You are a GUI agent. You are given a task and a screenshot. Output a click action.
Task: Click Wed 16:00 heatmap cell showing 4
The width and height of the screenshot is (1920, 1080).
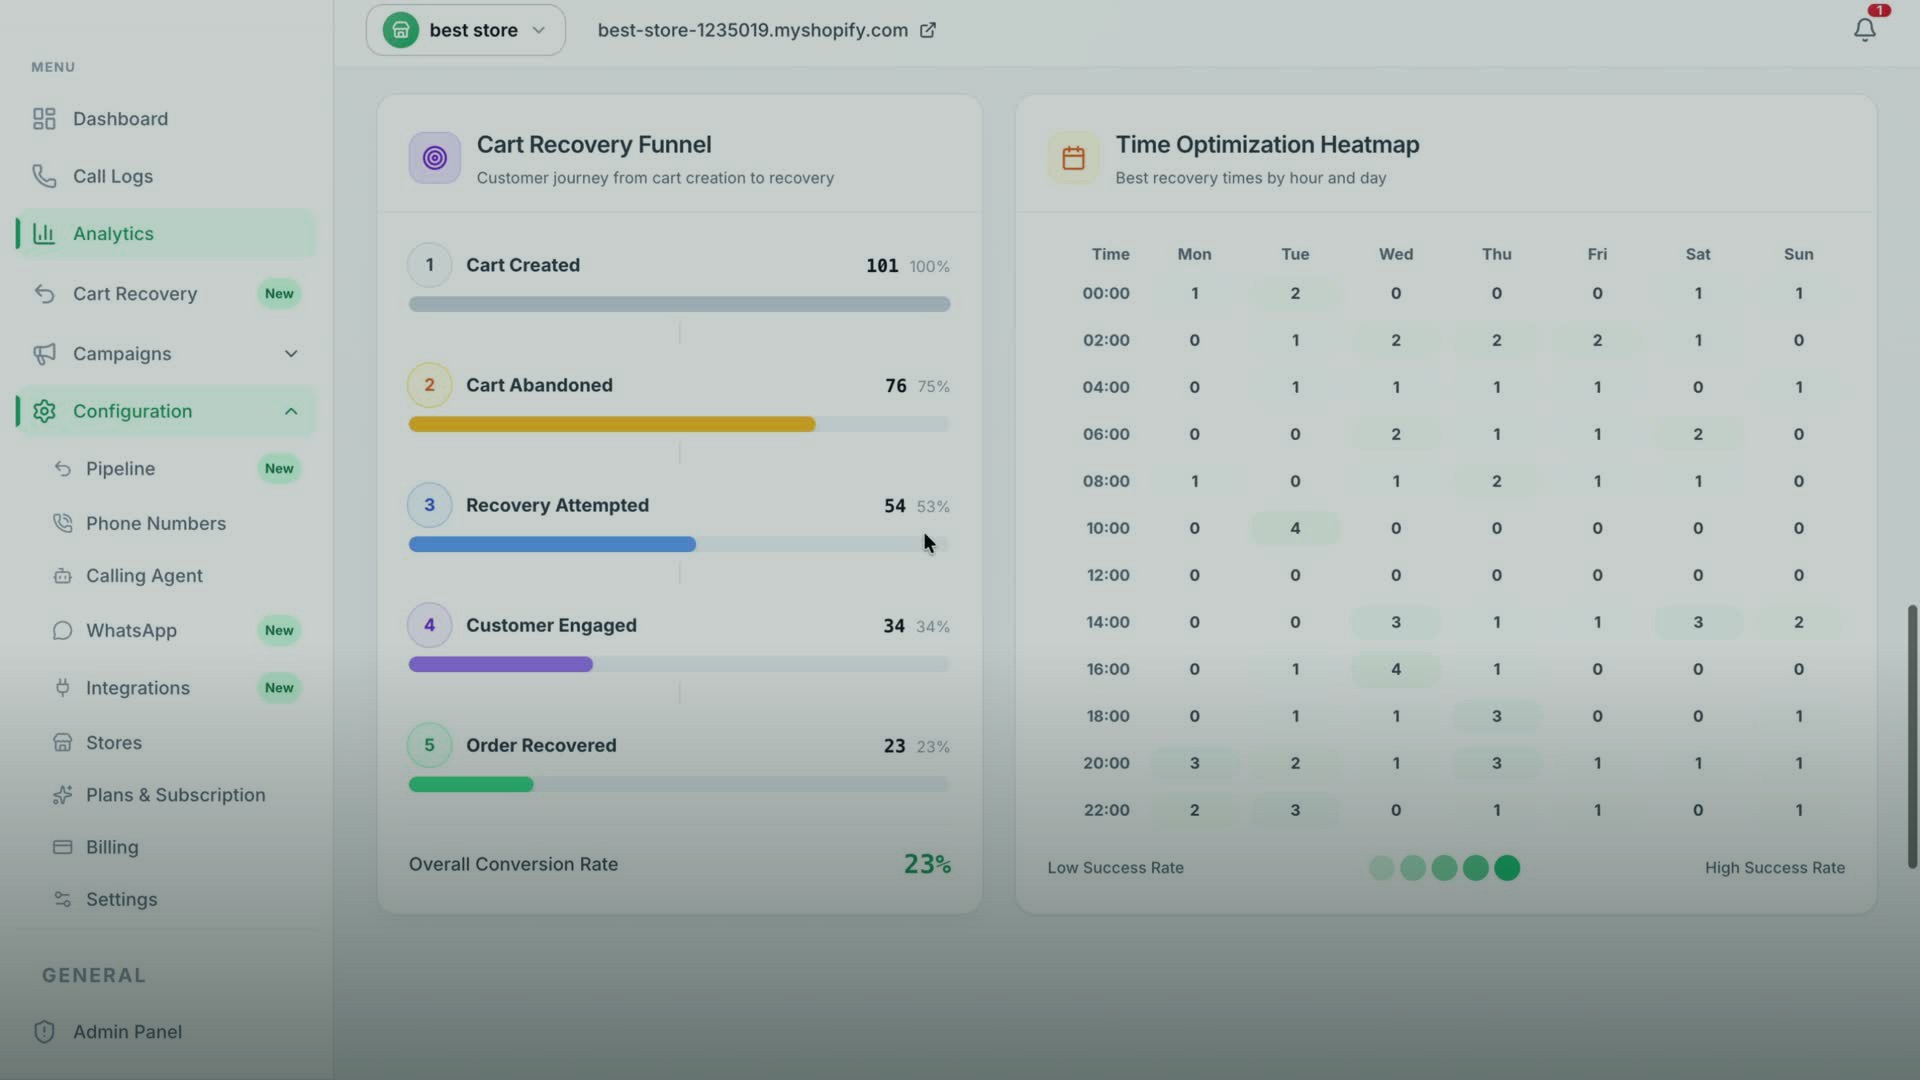point(1396,669)
